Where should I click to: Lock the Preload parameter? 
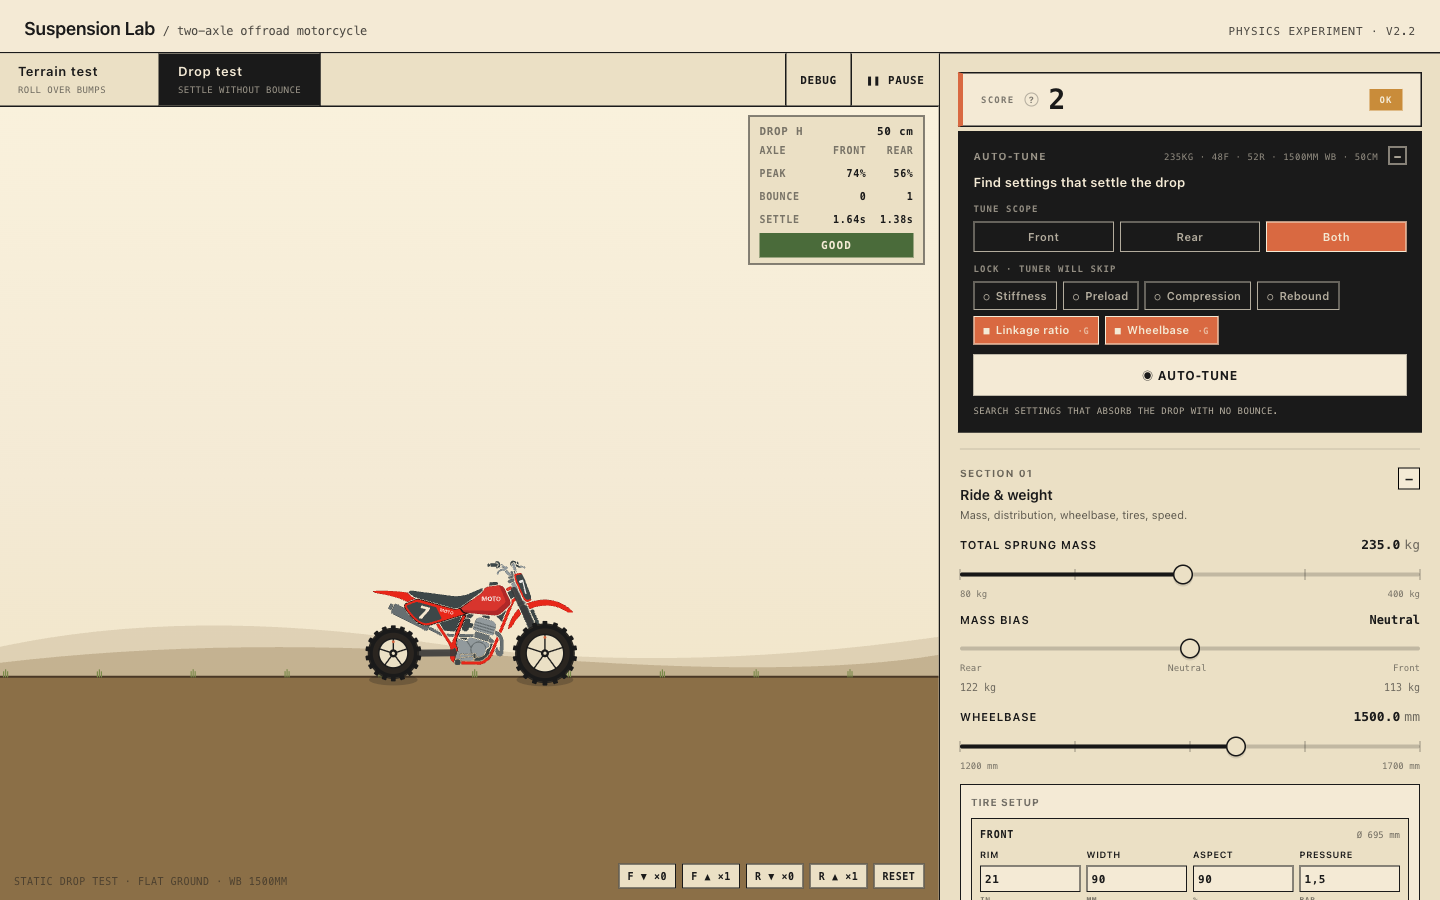pos(1100,296)
